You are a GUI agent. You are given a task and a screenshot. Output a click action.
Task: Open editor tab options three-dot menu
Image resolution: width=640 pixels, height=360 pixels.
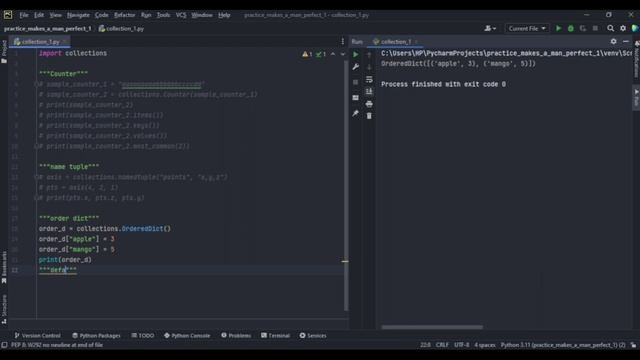coord(342,41)
